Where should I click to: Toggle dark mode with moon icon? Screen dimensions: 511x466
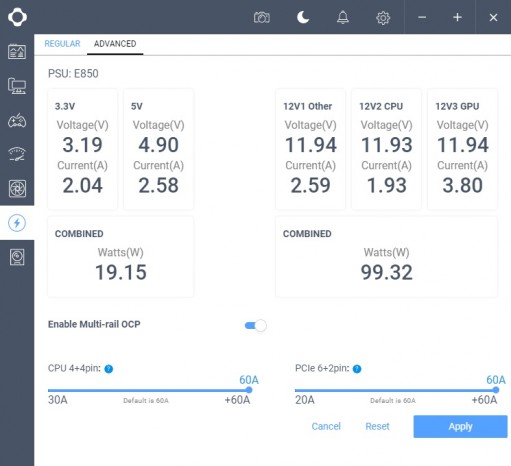click(x=303, y=17)
